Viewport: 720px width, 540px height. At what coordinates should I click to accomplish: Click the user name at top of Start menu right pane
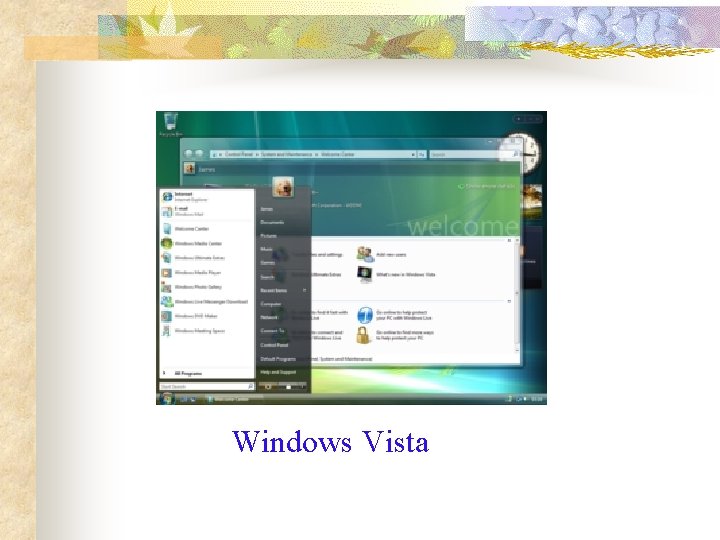(x=267, y=209)
